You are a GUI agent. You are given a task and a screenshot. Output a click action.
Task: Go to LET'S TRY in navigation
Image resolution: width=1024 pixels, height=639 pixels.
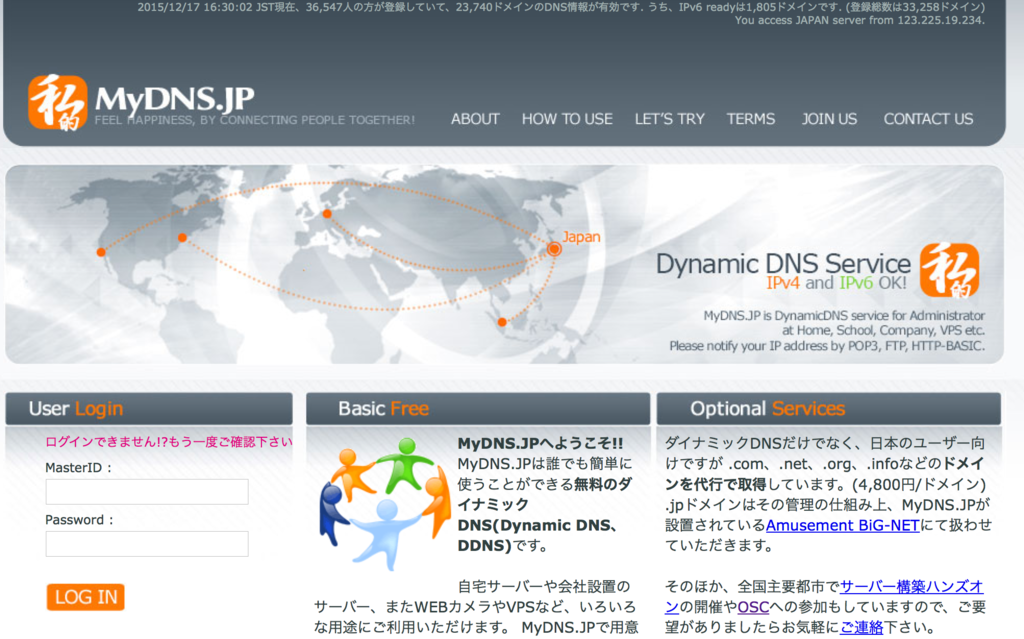click(x=669, y=119)
